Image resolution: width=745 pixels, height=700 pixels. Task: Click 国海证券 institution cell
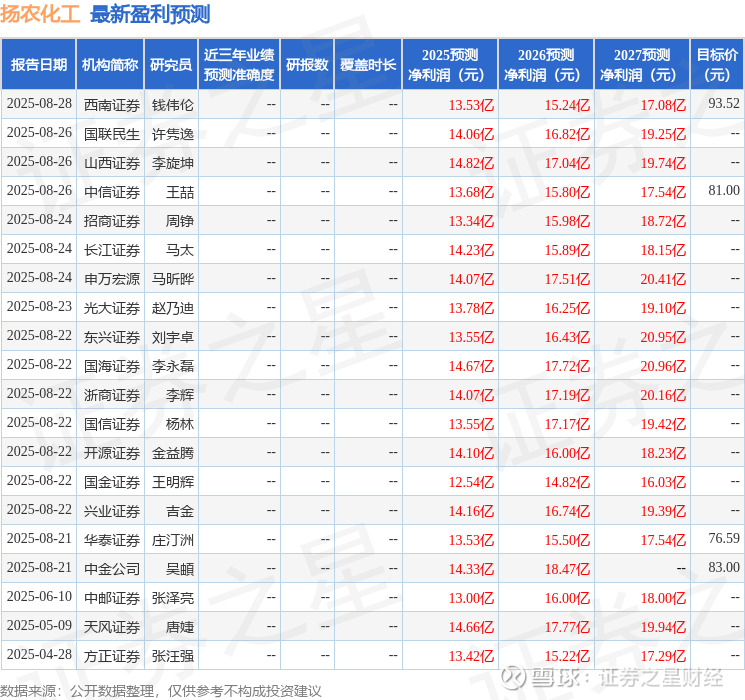coord(112,366)
